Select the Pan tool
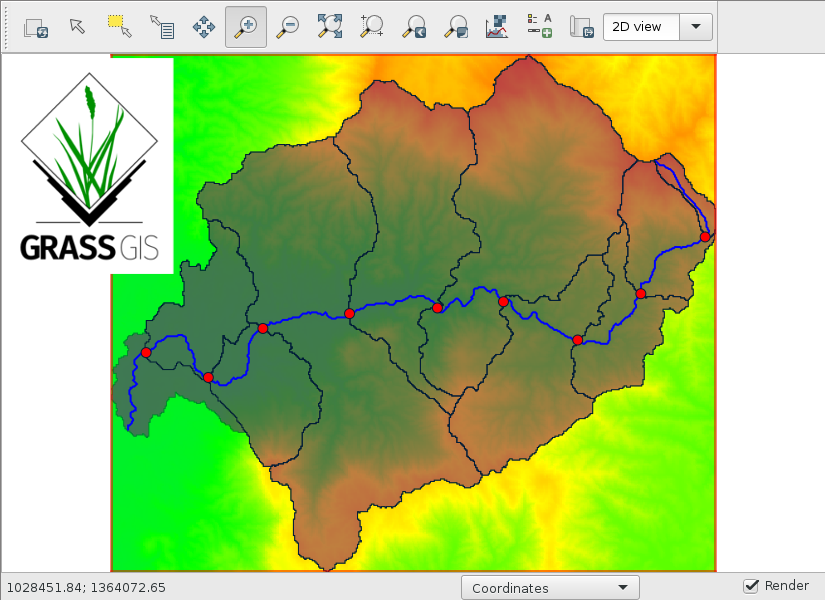Viewport: 825px width, 600px height. [x=204, y=27]
